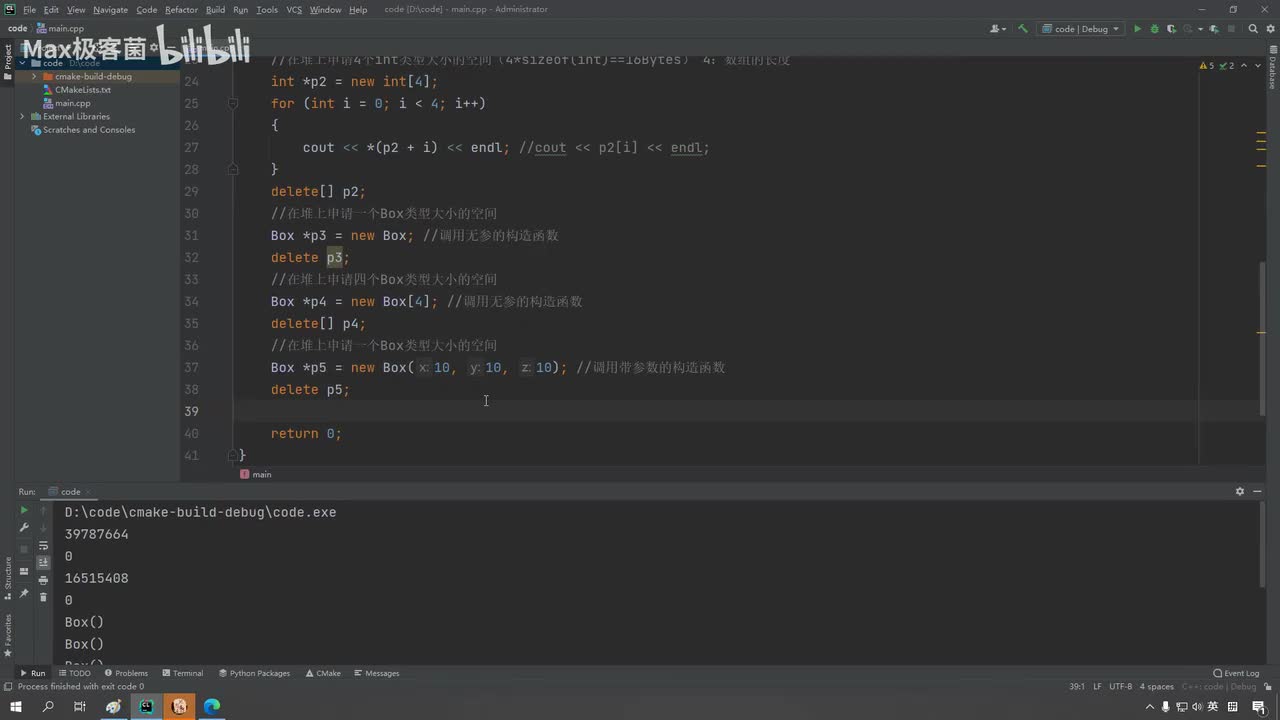Clear Run console with trash icon
The height and width of the screenshot is (720, 1280).
pos(43,597)
